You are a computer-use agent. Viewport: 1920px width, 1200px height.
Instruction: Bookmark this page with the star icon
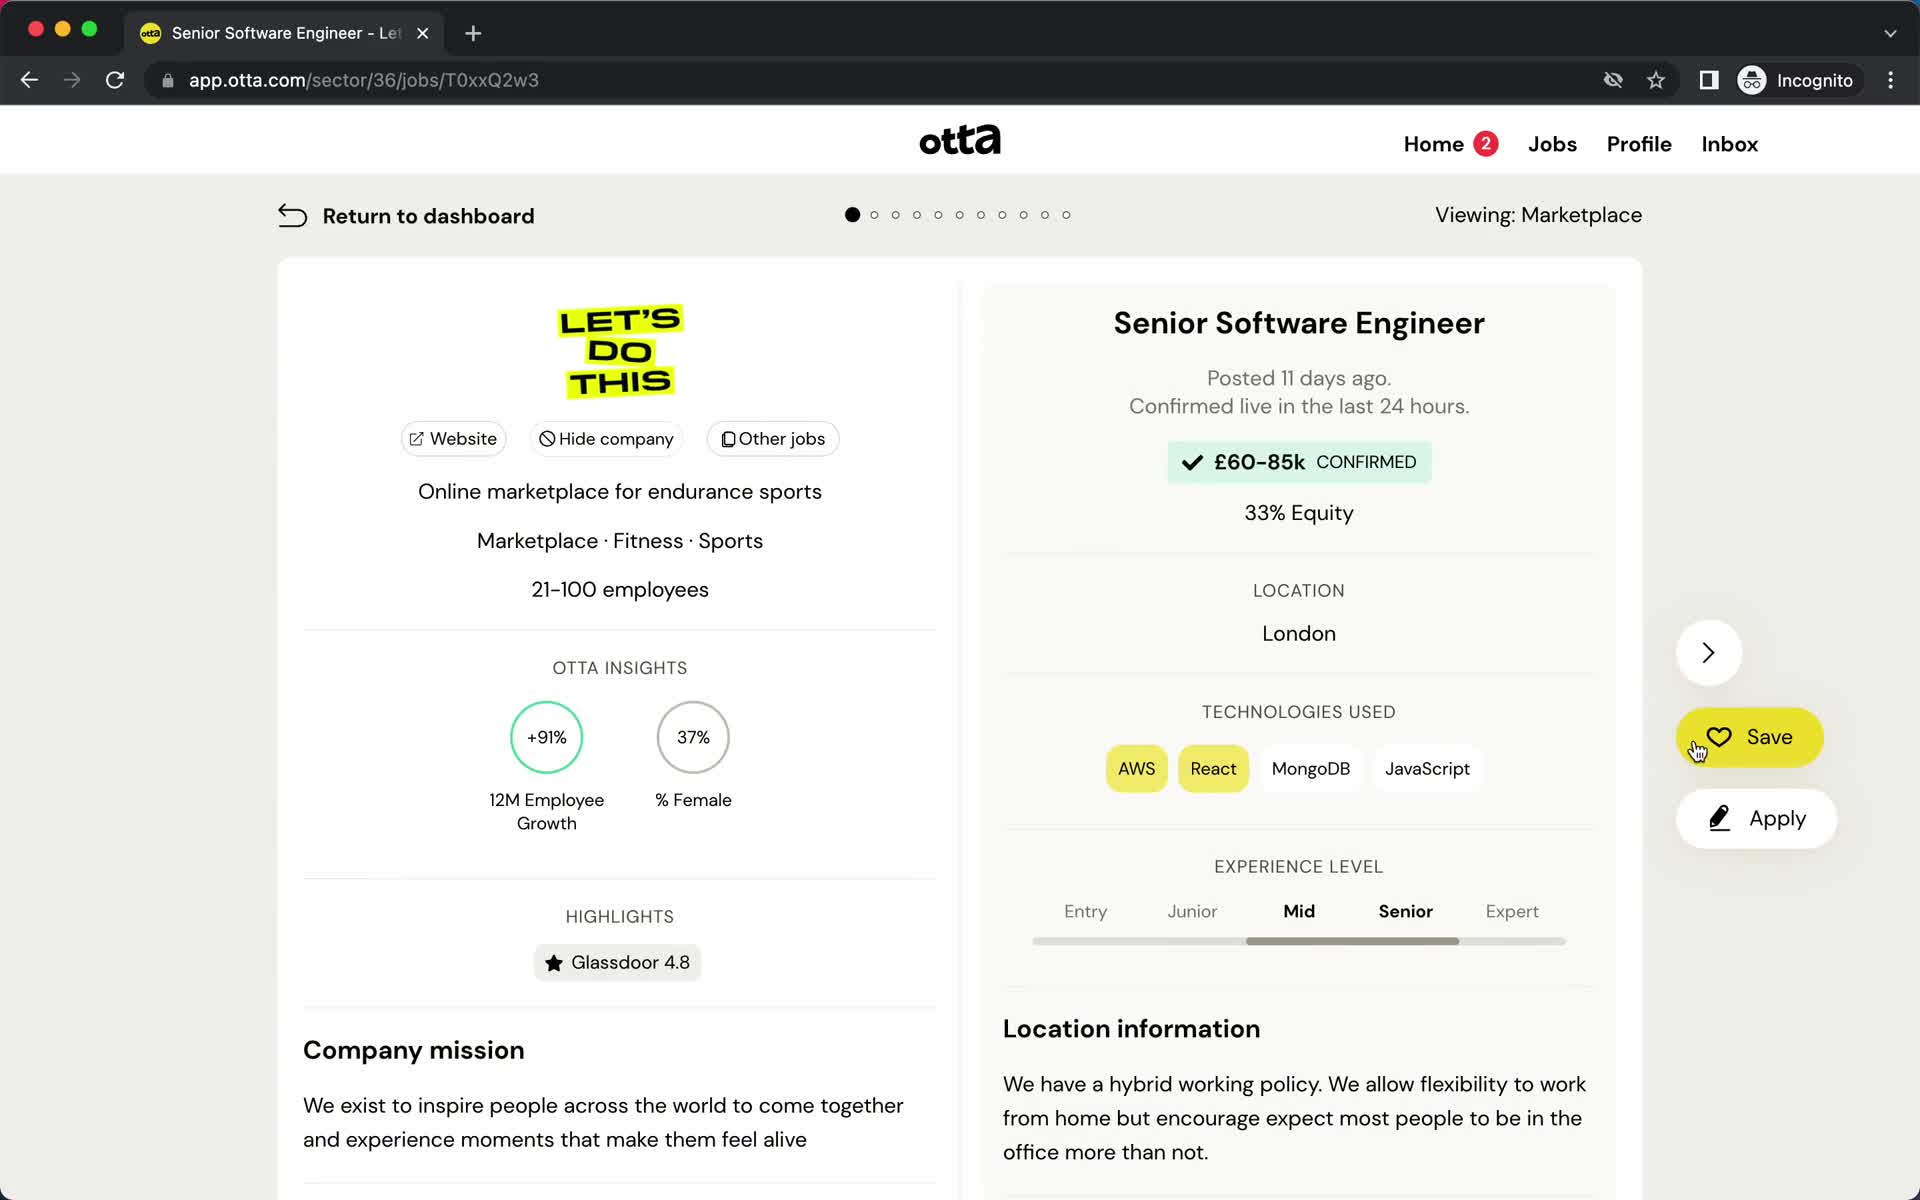pyautogui.click(x=1656, y=80)
